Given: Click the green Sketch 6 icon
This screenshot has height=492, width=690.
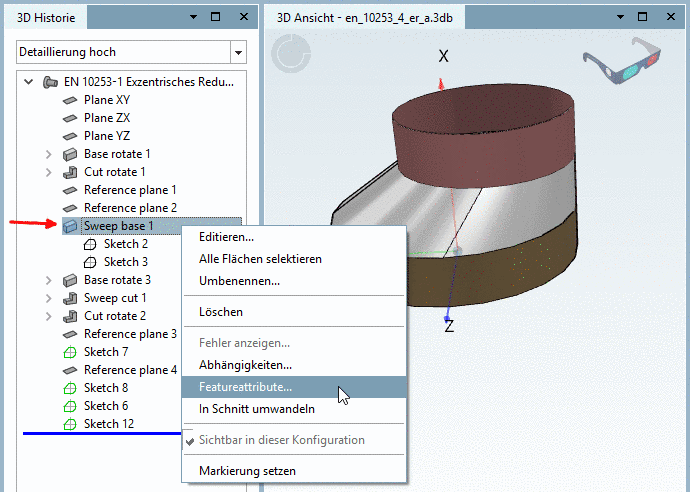Looking at the screenshot, I should (70, 406).
